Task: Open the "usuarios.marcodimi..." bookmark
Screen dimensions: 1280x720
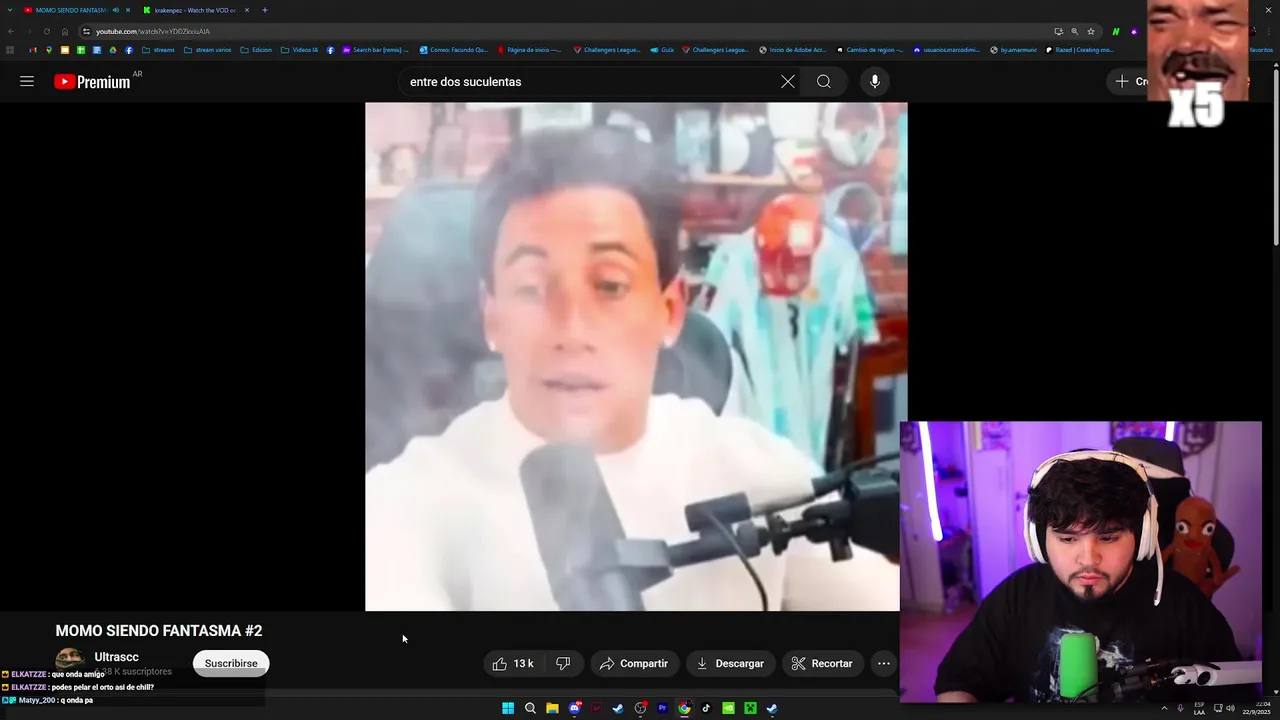Action: (946, 50)
